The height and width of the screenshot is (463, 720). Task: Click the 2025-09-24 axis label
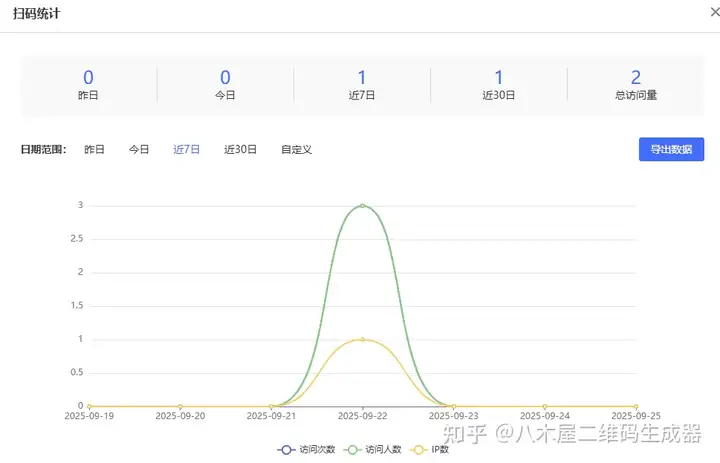click(x=545, y=416)
